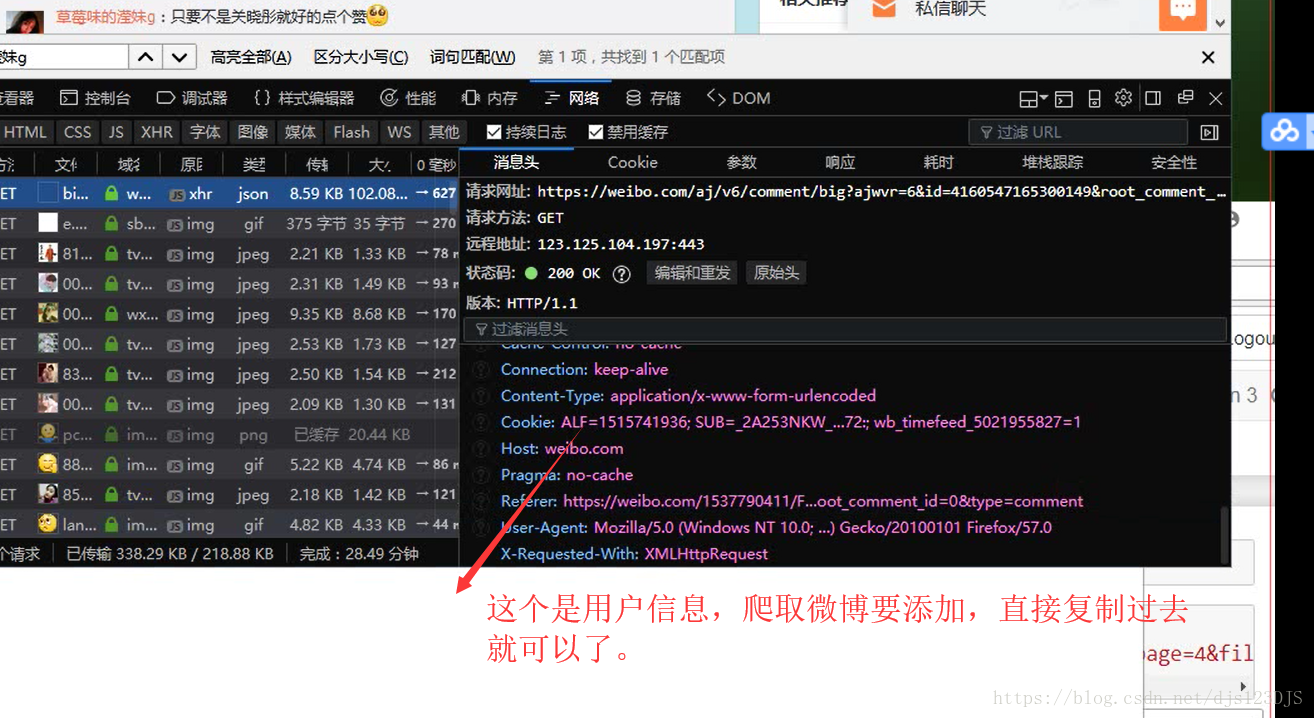Open the 调试器 debugger panel
1314x718 pixels.
[x=192, y=98]
